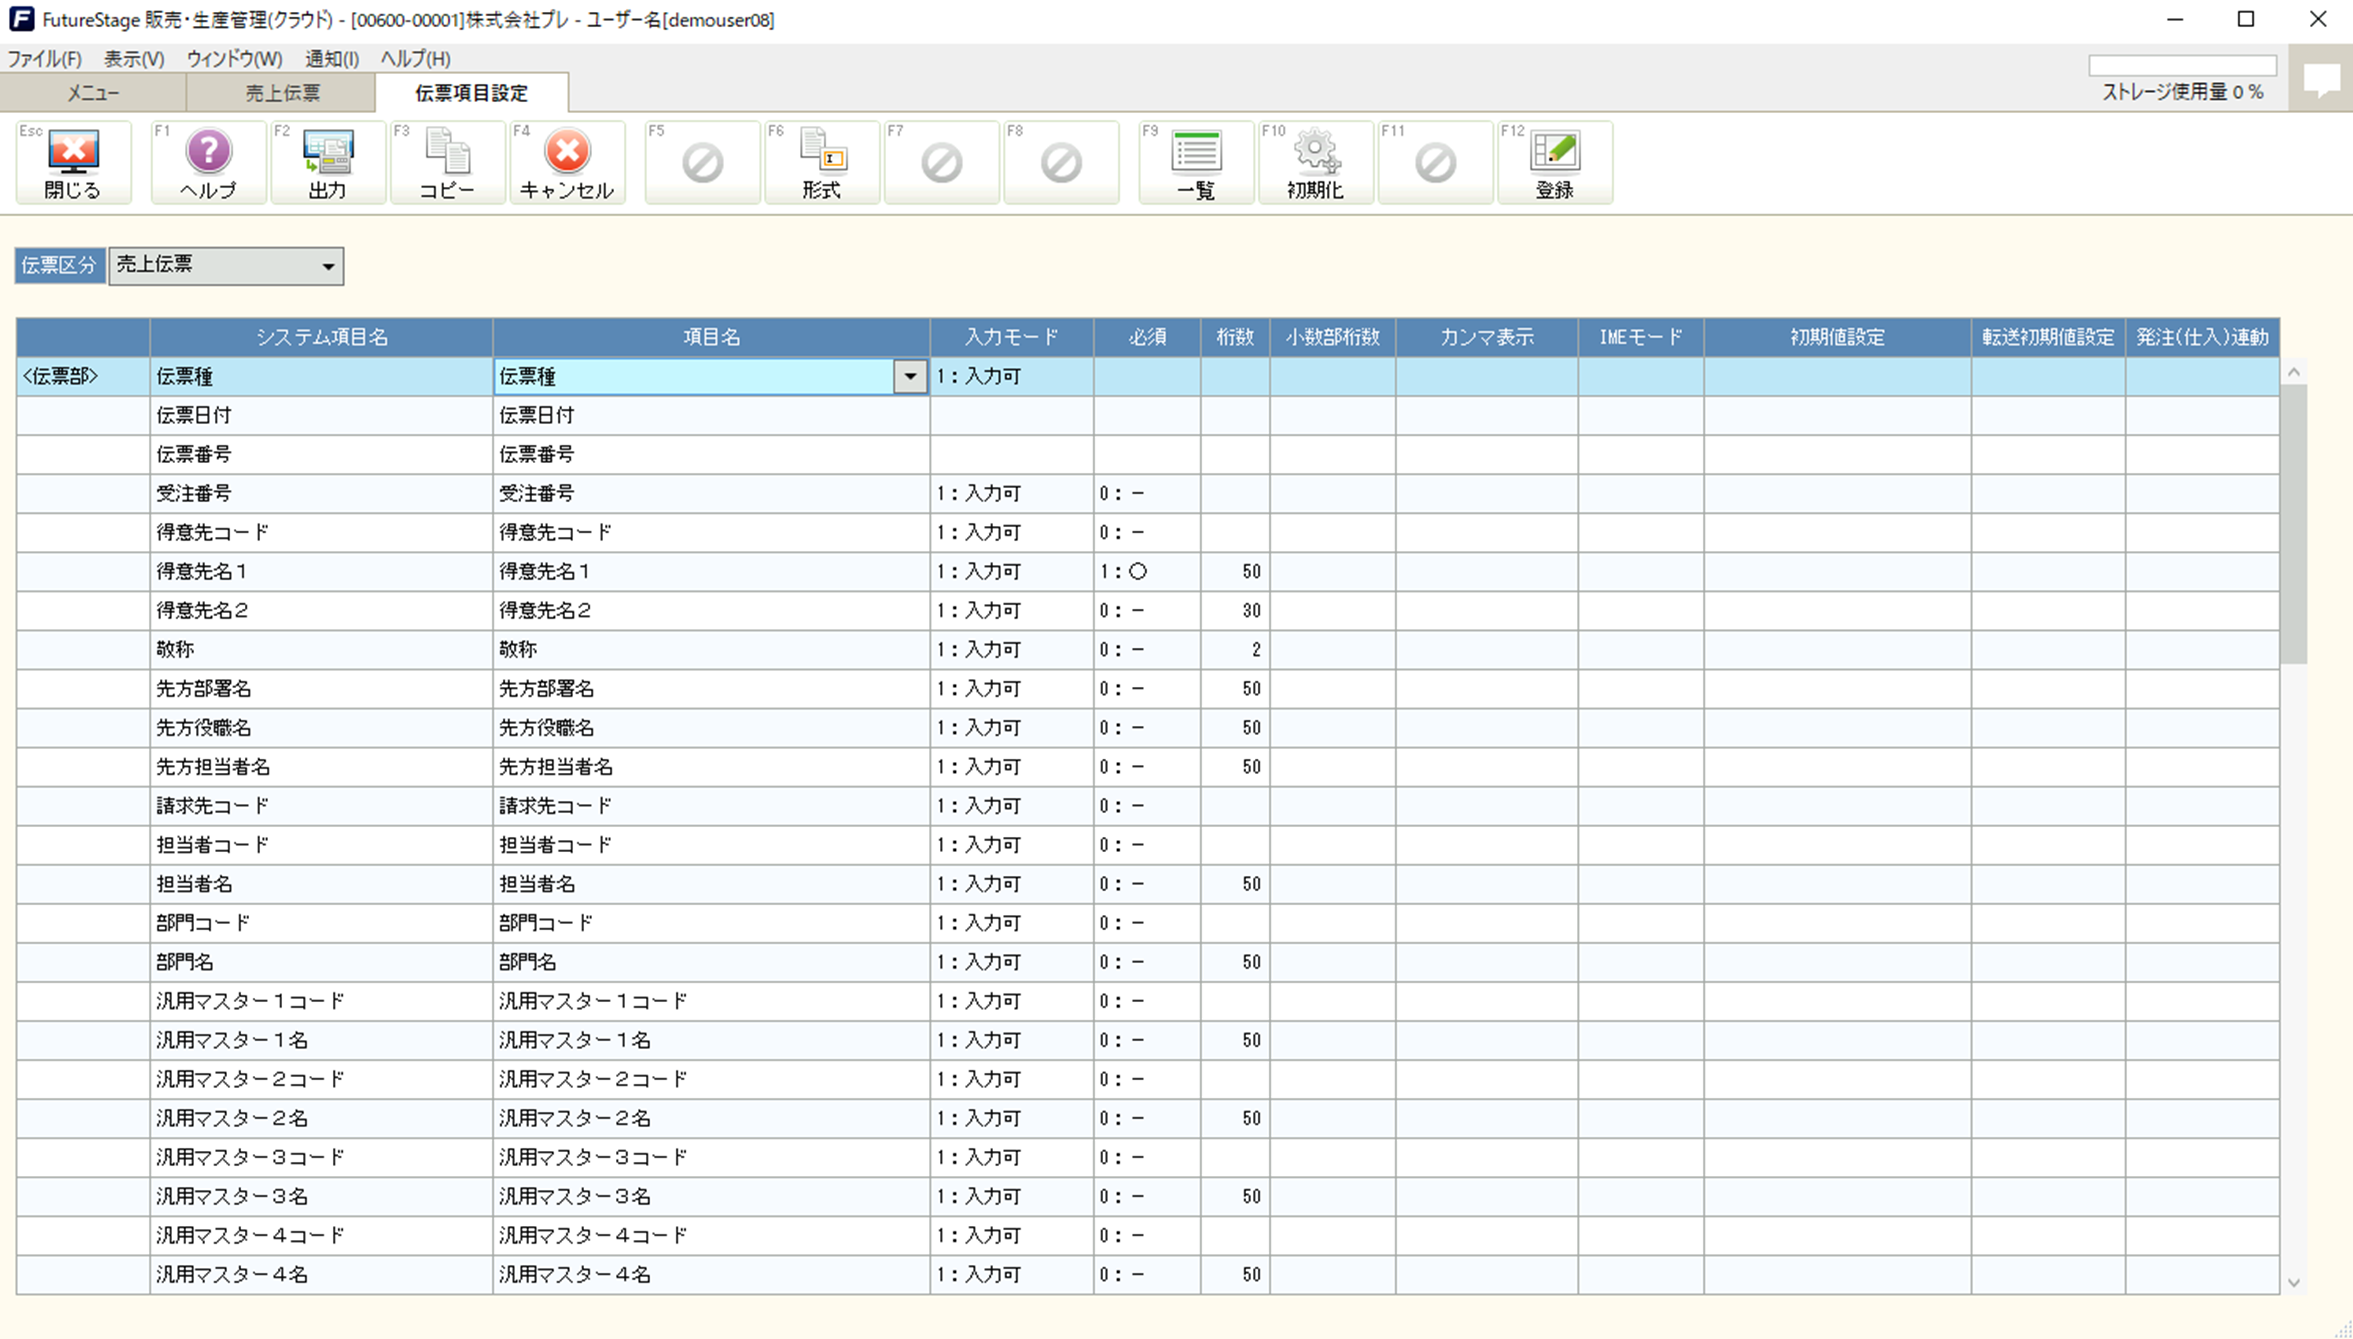Click the 入力モード cell for 受注番号
This screenshot has width=2353, height=1339.
click(x=1010, y=494)
